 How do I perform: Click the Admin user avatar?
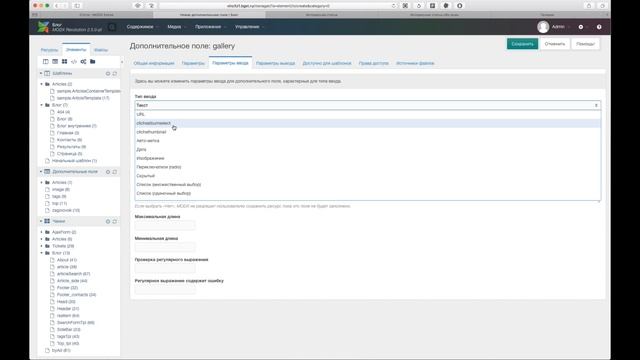pyautogui.click(x=543, y=27)
